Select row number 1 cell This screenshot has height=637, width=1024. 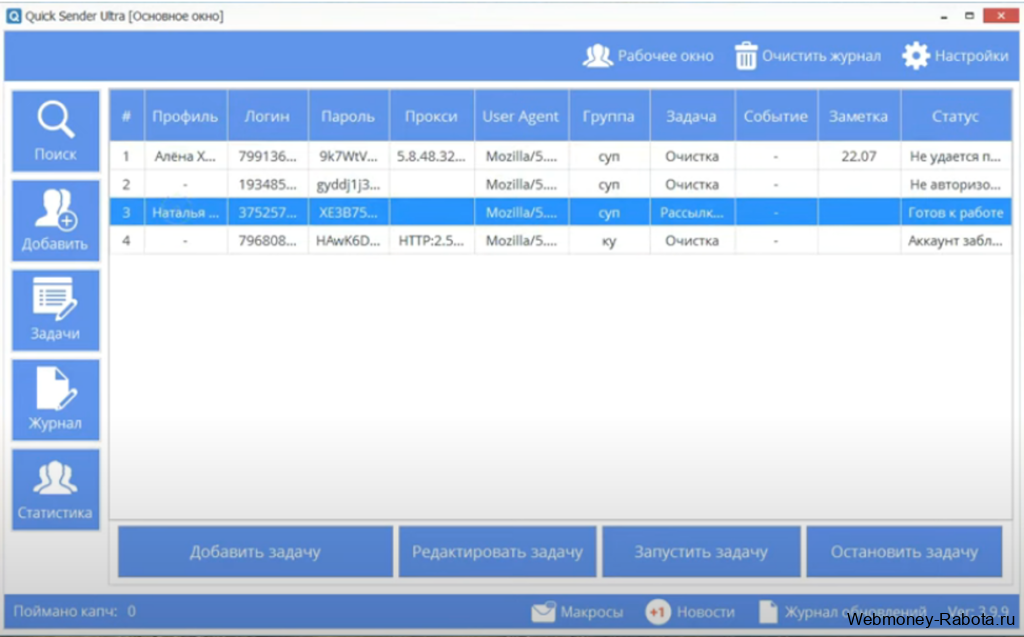coord(127,156)
